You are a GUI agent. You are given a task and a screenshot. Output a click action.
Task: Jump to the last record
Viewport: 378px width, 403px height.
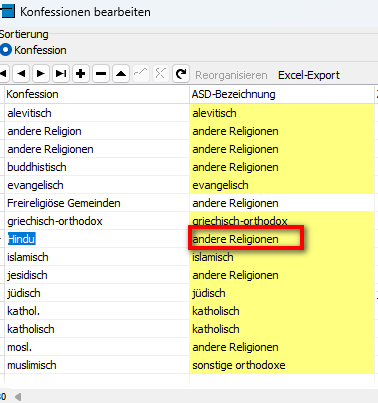[x=61, y=74]
